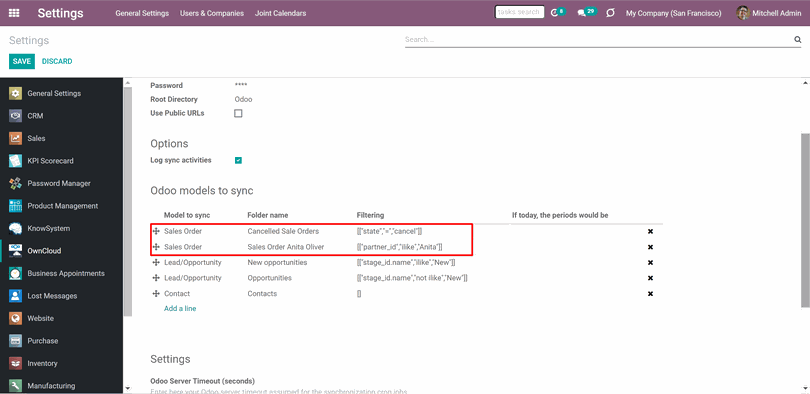Grab the drag handle of New opportunities row
Image resolution: width=810 pixels, height=394 pixels.
coord(156,262)
